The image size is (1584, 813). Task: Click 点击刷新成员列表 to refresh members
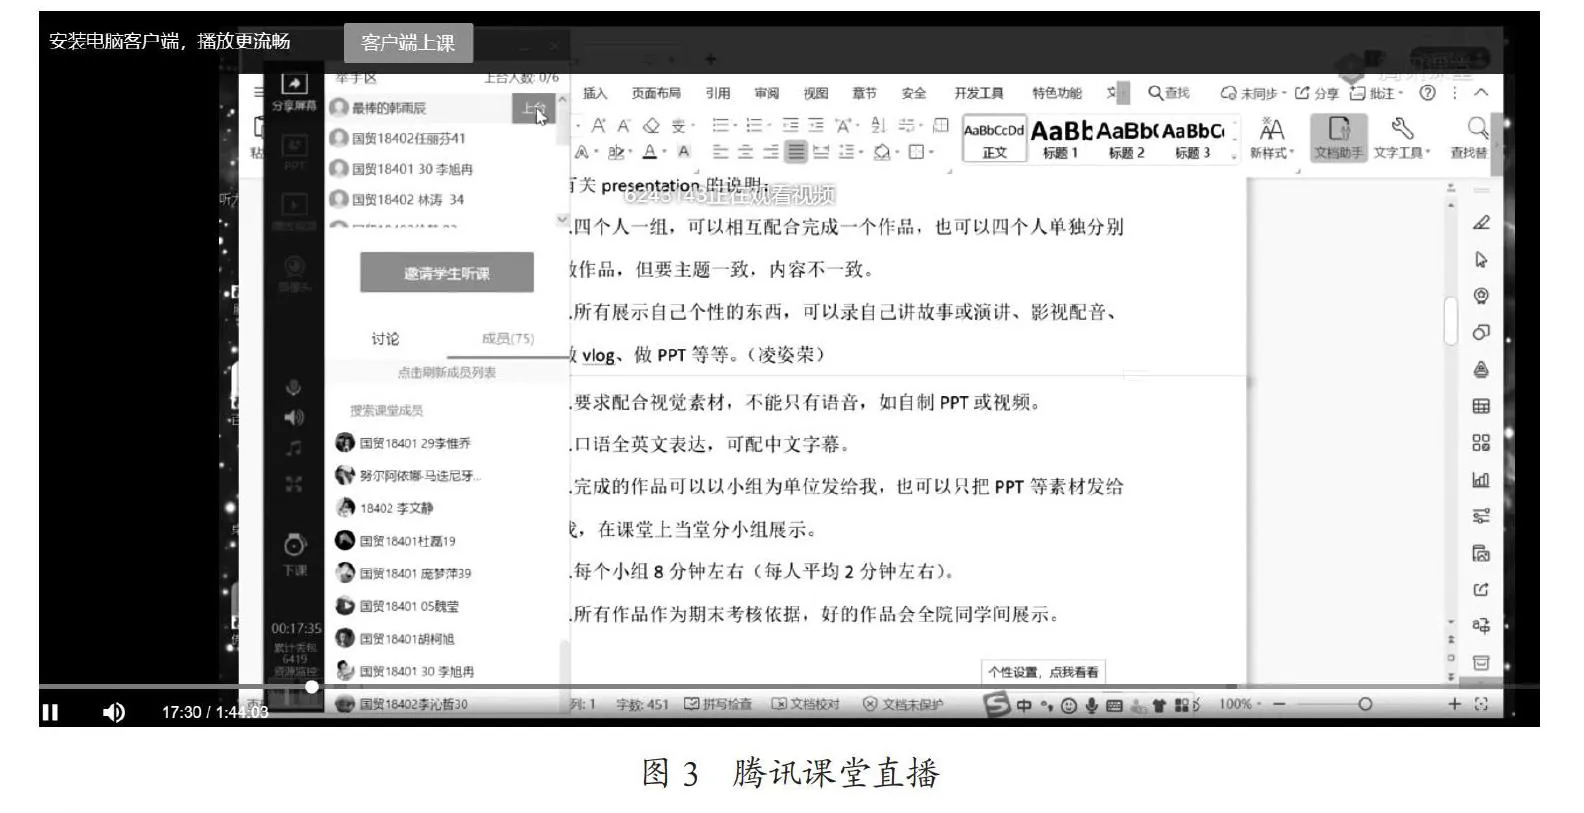pos(447,372)
